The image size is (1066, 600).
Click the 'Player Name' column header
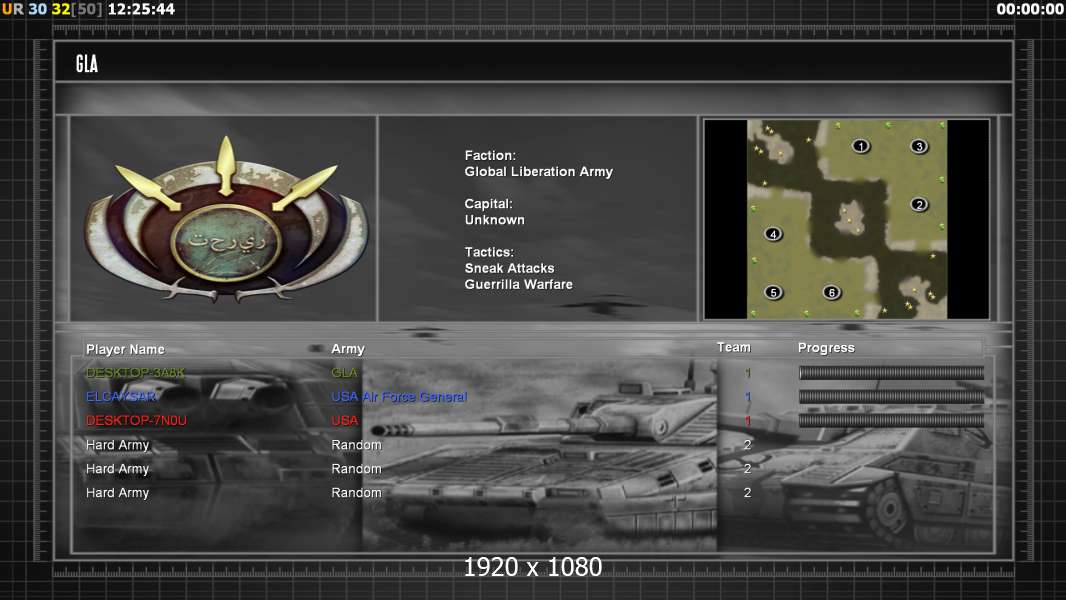coord(125,349)
